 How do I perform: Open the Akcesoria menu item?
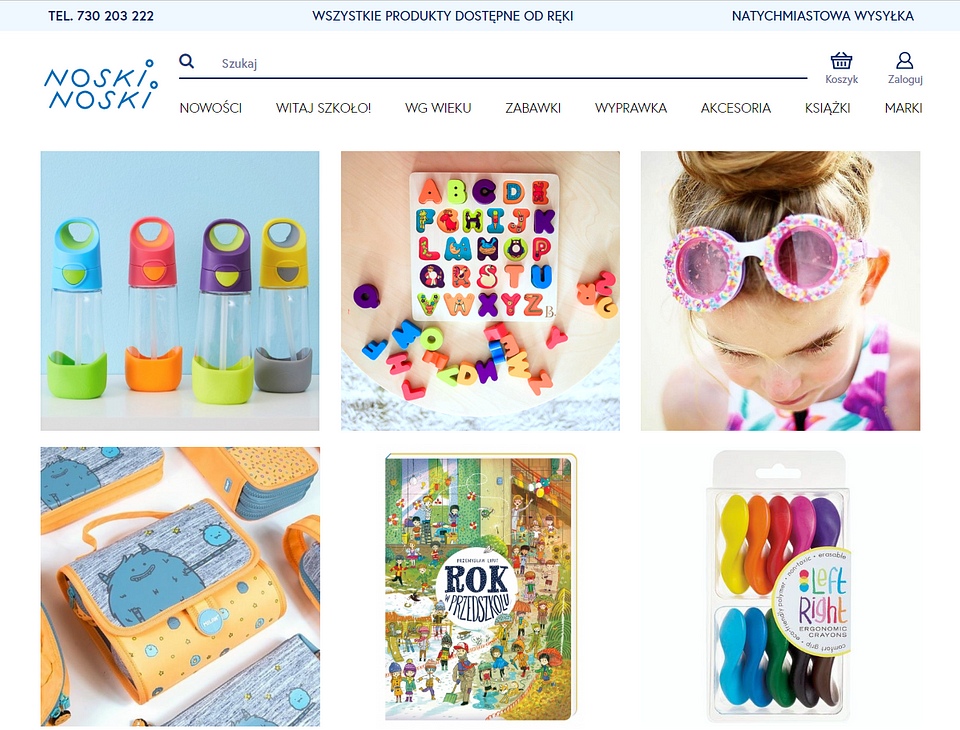coord(735,108)
